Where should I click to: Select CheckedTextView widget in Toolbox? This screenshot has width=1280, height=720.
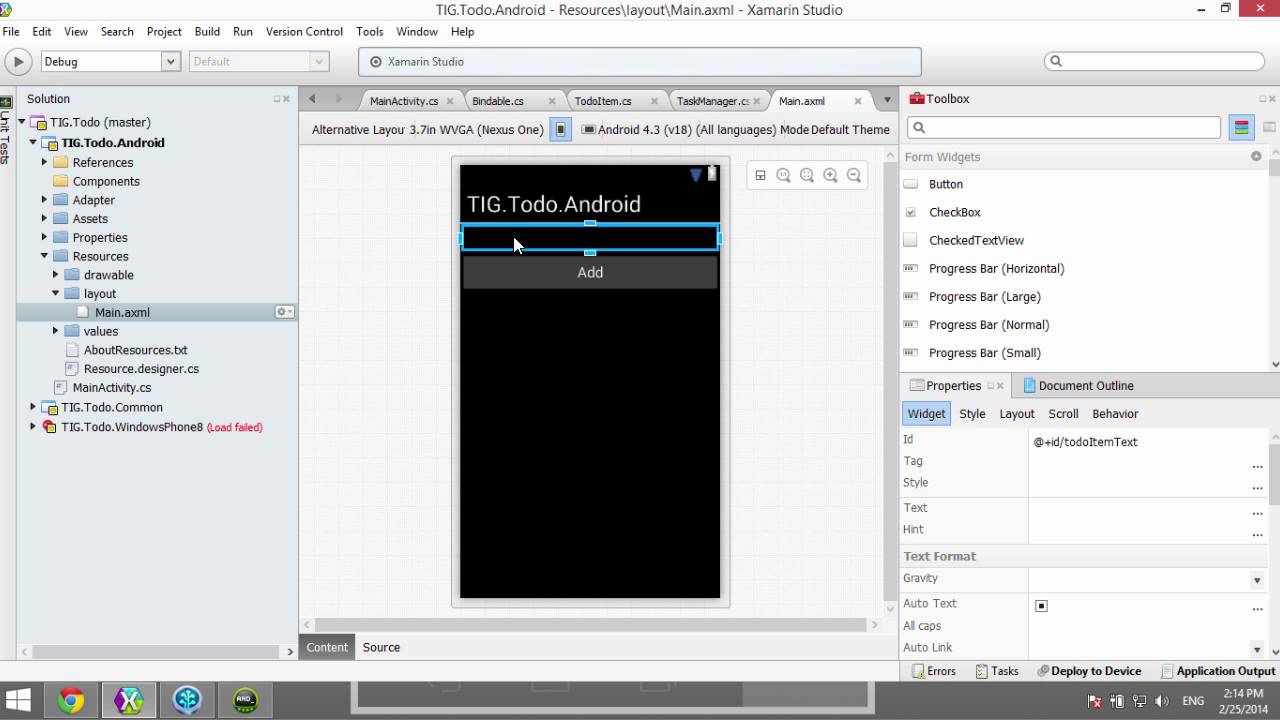pyautogui.click(x=976, y=240)
